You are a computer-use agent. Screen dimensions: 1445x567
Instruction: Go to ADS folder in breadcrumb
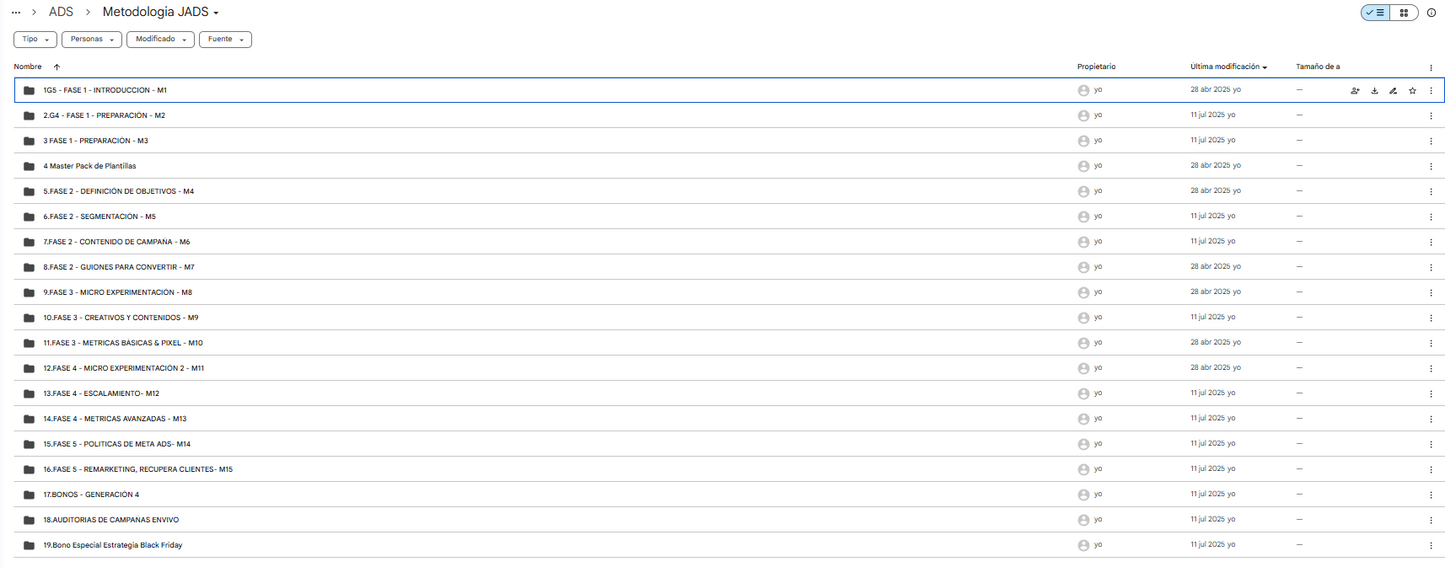(61, 12)
